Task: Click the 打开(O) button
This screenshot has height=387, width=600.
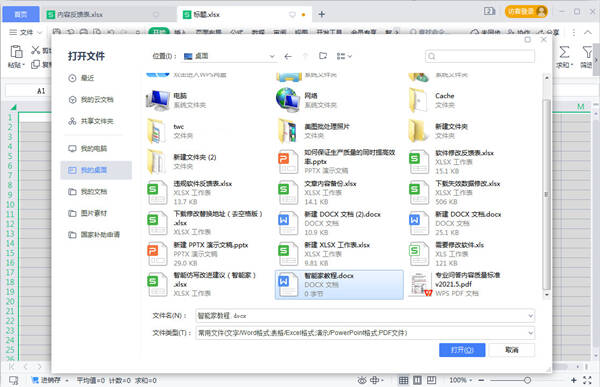Action: [462, 350]
